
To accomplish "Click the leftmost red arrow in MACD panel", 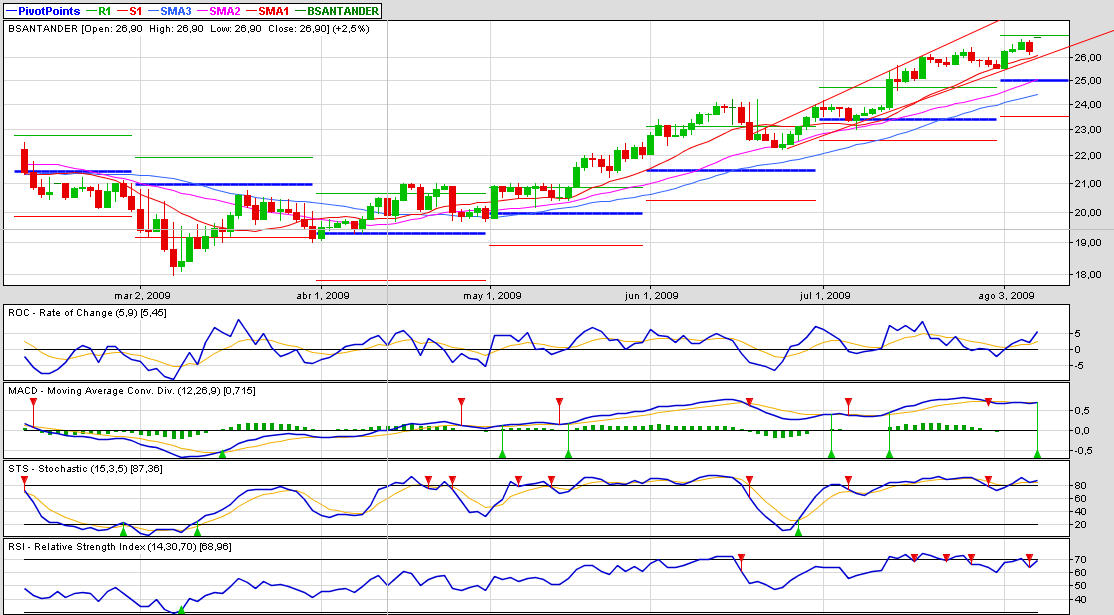I will click(33, 402).
